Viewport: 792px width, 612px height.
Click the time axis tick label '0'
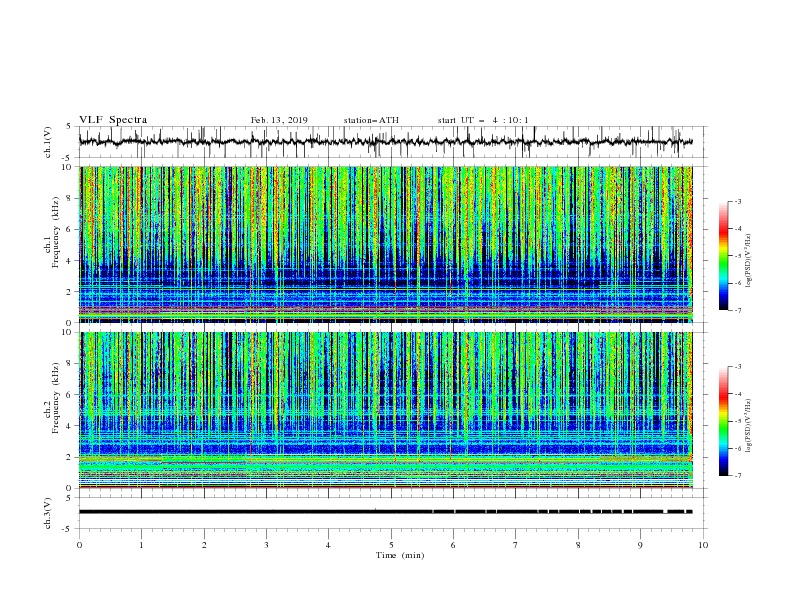pyautogui.click(x=79, y=545)
